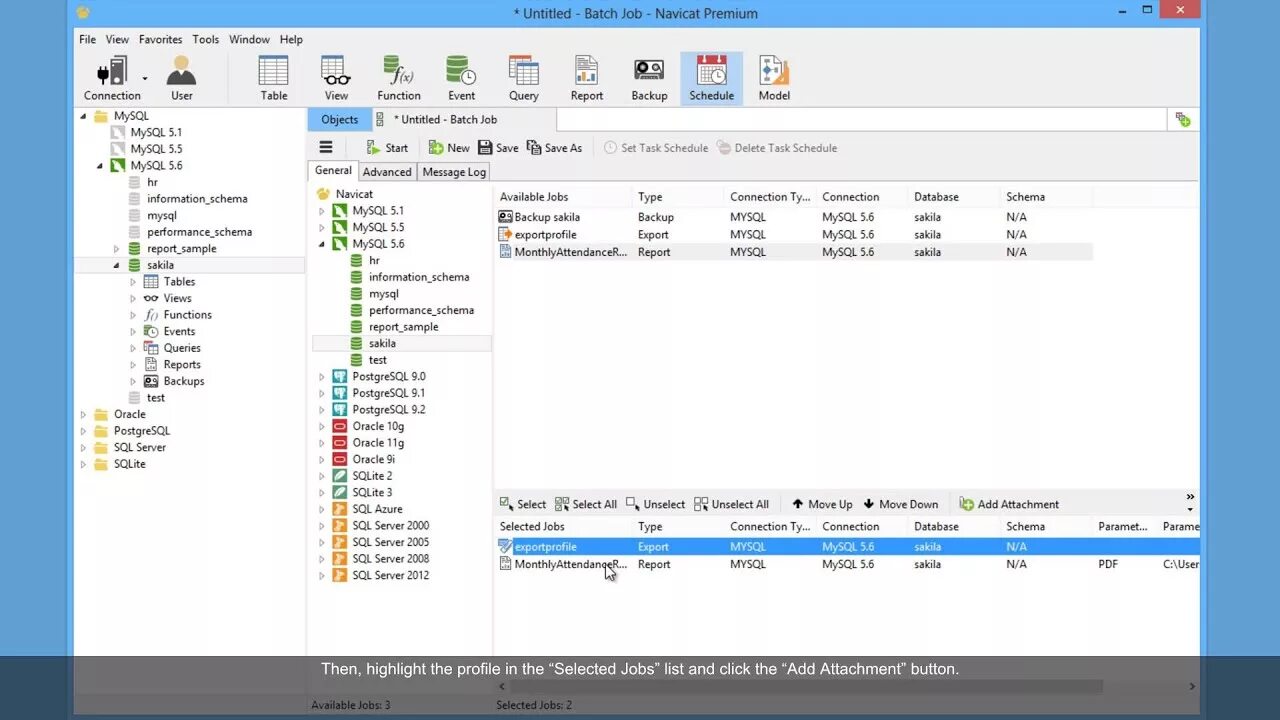This screenshot has height=720, width=1280.
Task: Expand PostgreSQL 9.0 in the General tree
Action: (322, 377)
